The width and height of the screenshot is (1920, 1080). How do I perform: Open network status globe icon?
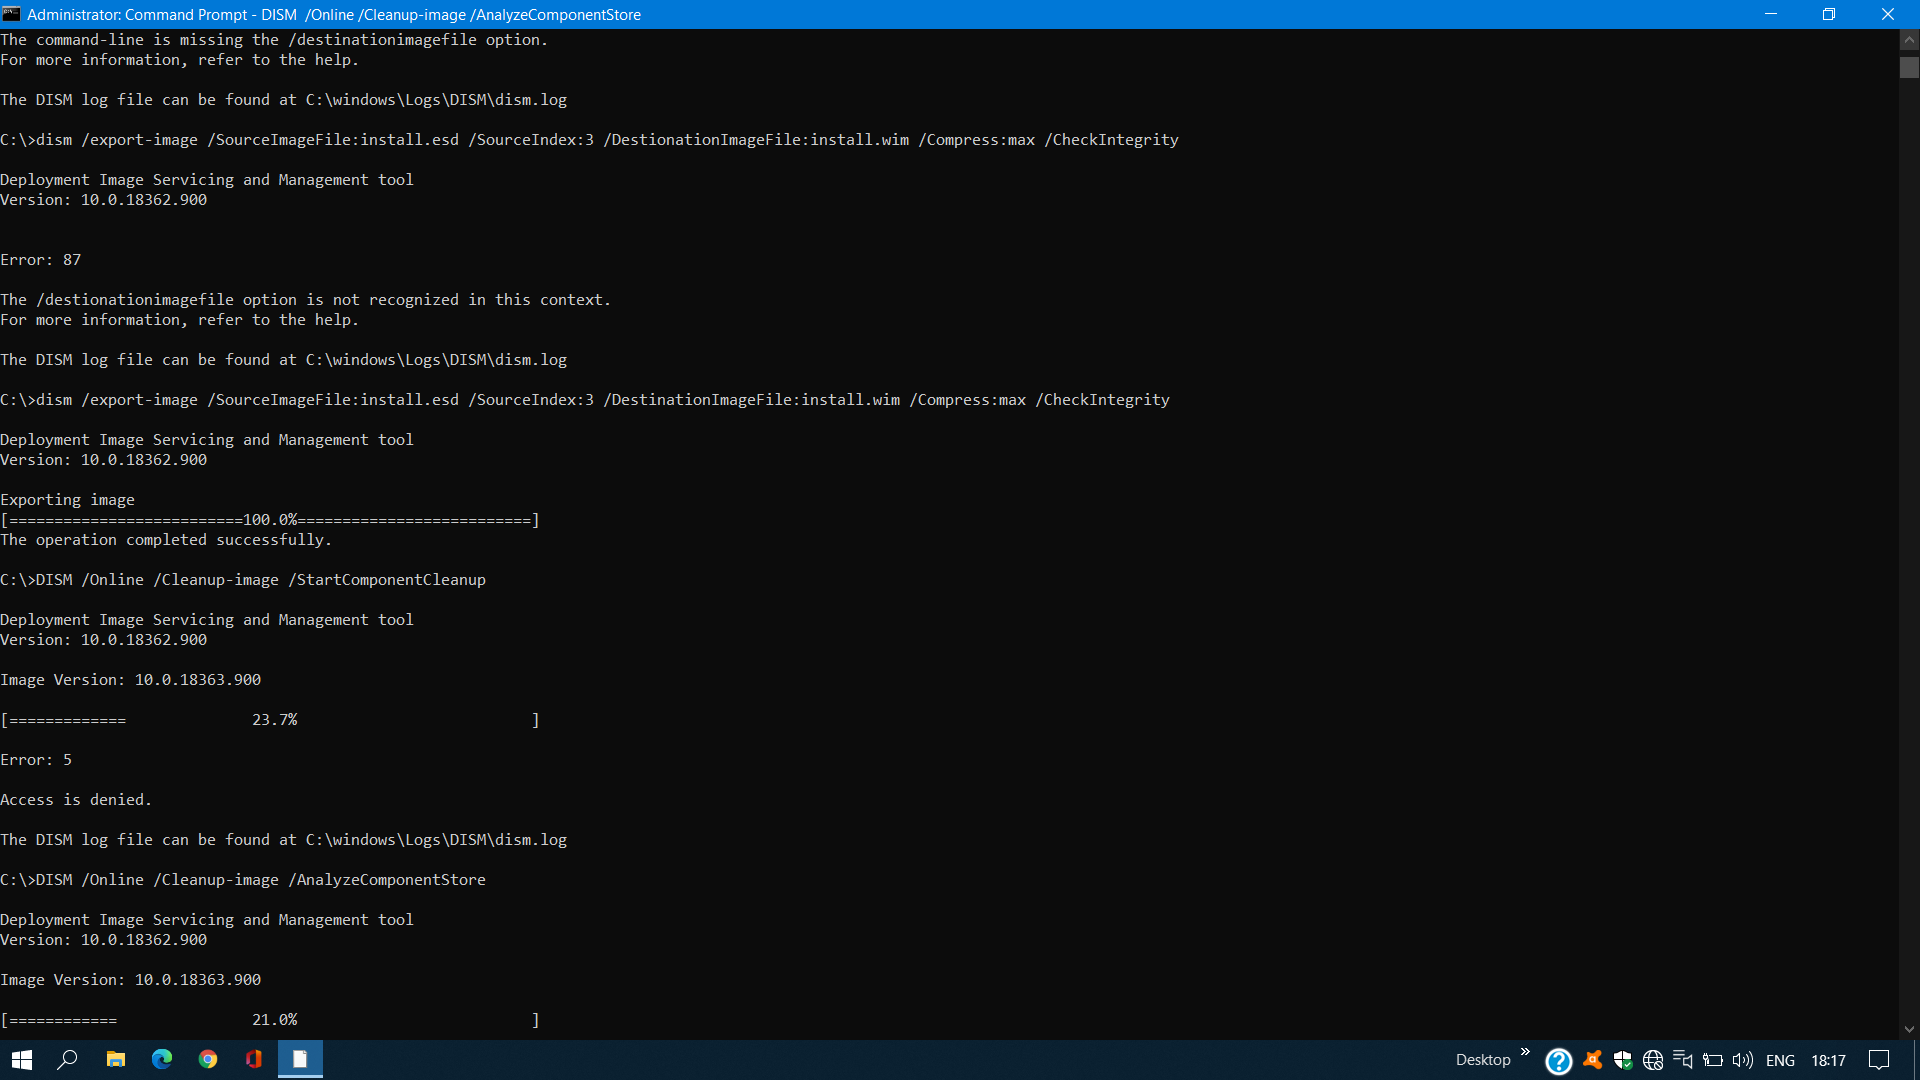click(x=1653, y=1060)
